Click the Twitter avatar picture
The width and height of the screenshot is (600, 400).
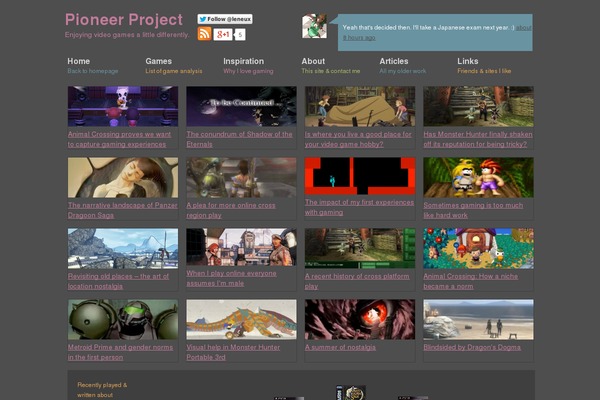tap(315, 26)
